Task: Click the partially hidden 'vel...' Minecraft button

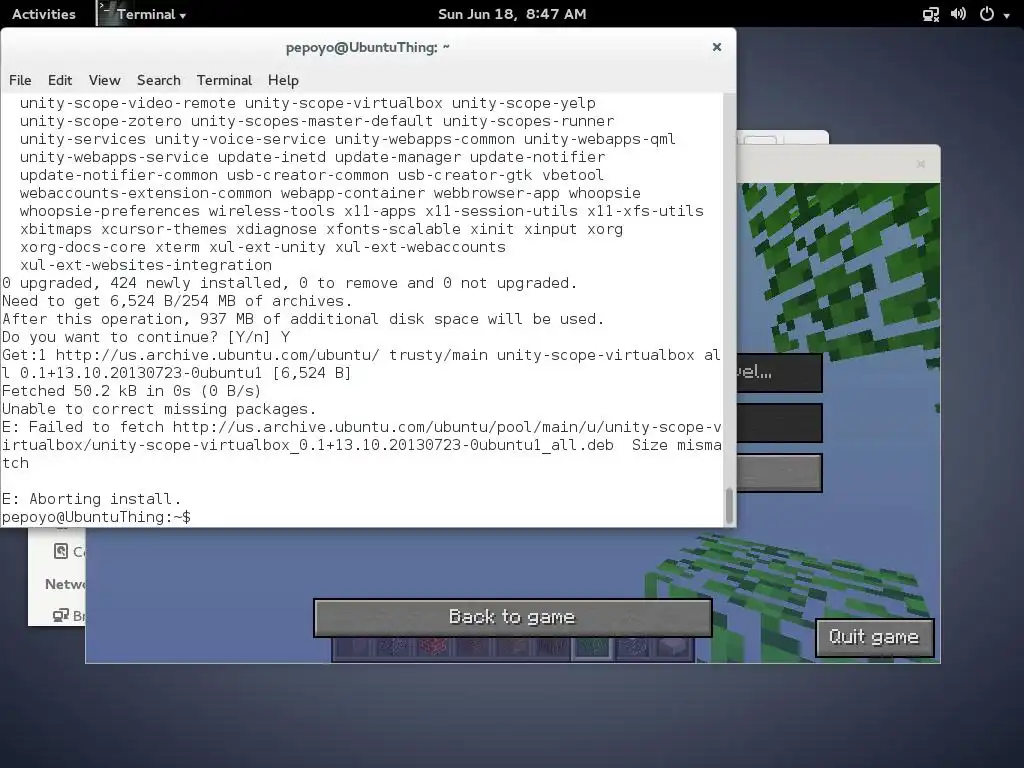Action: pos(778,373)
